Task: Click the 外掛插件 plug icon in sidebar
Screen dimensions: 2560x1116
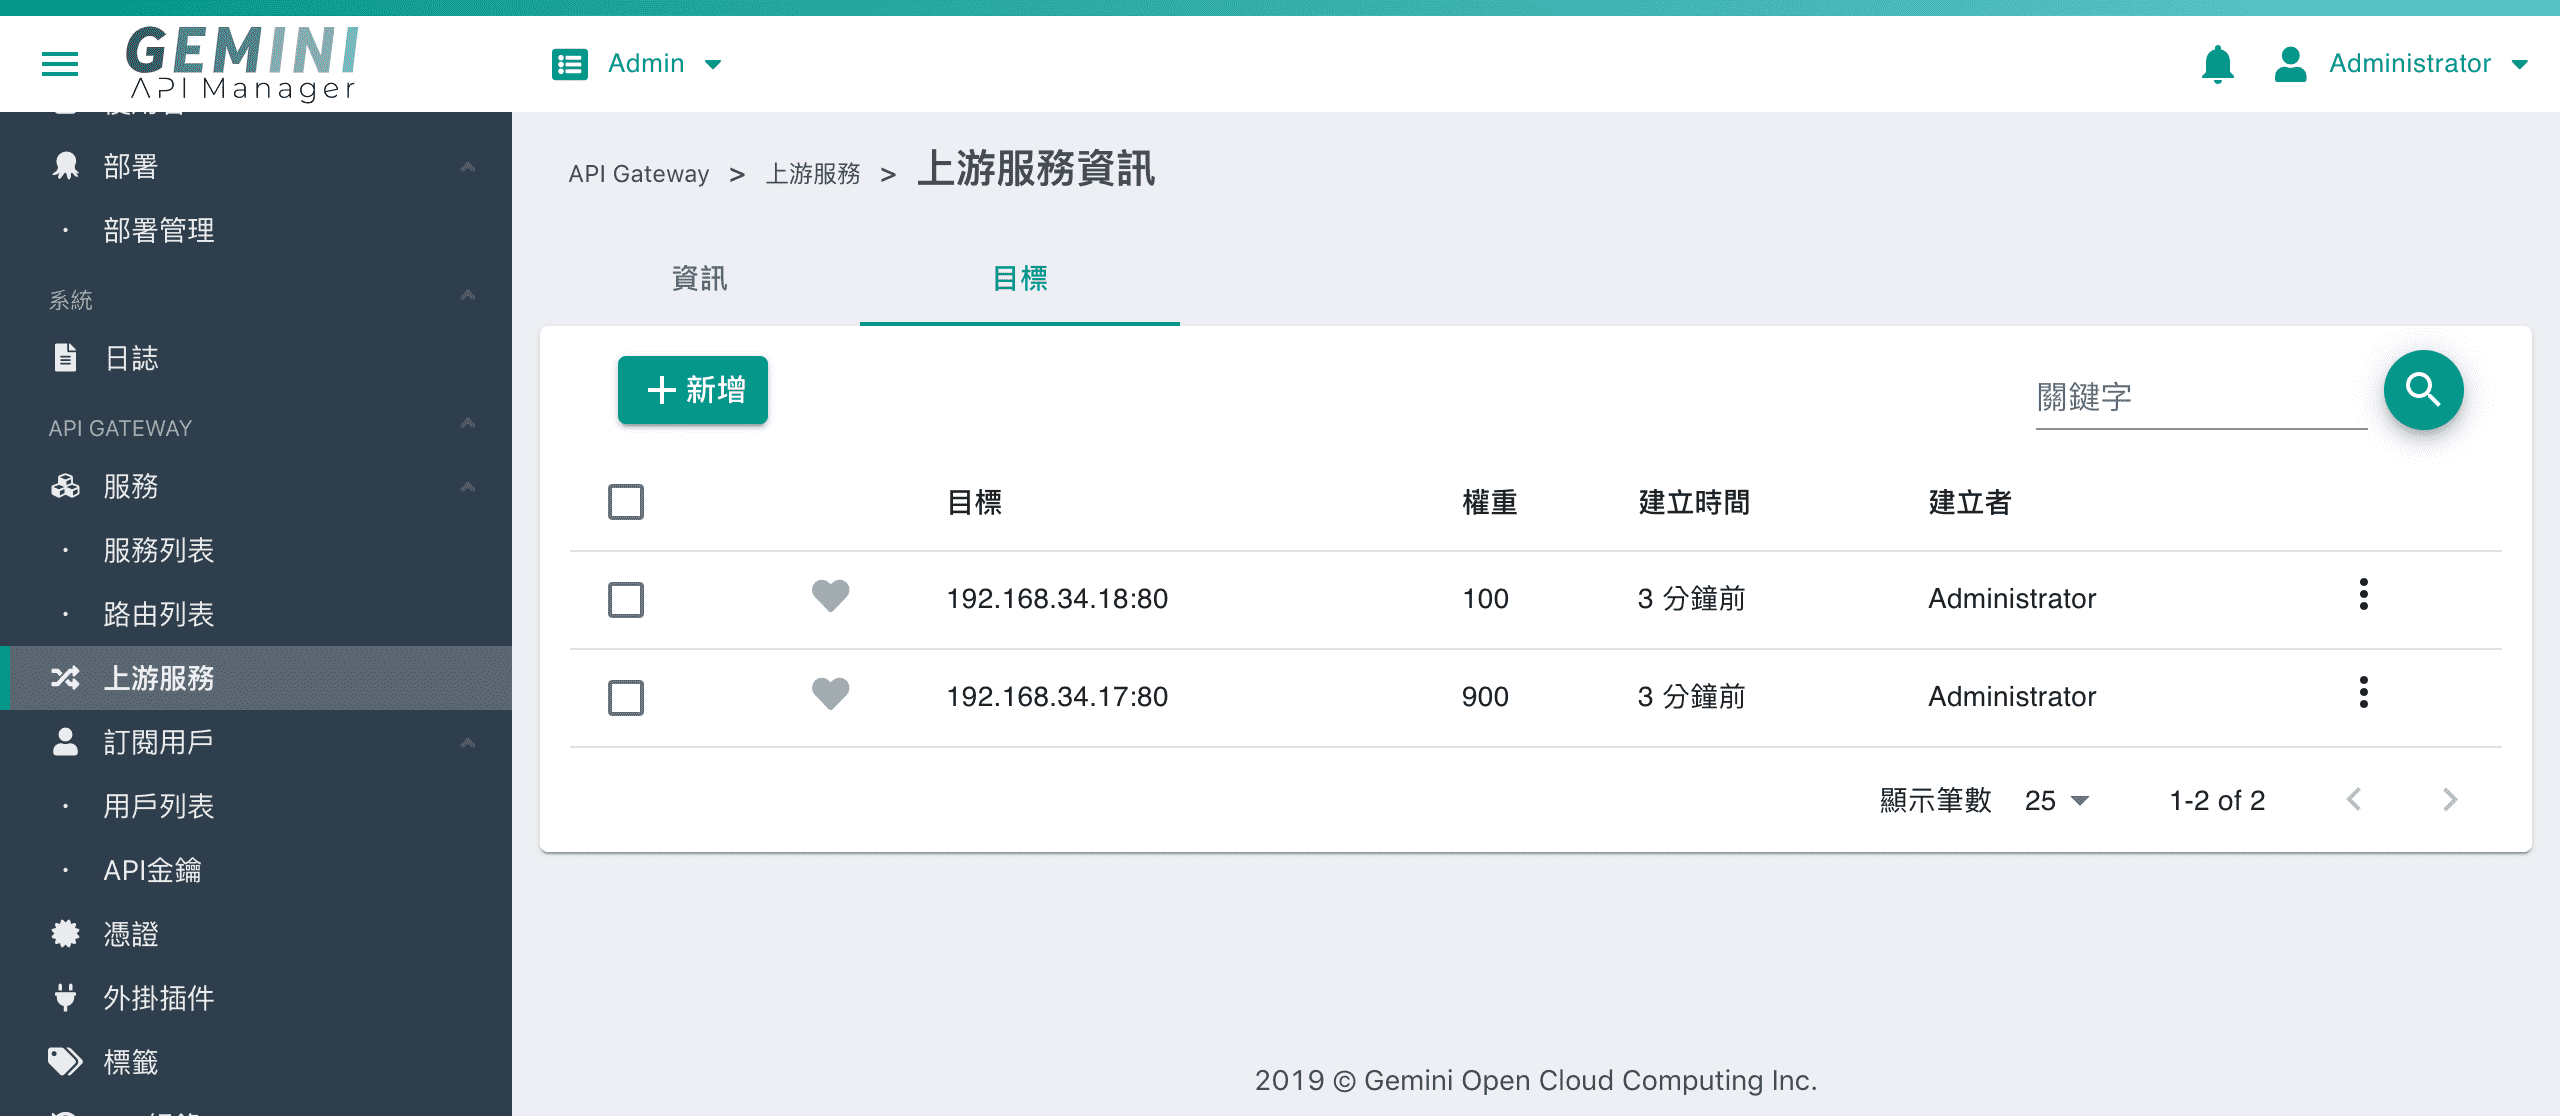Action: click(x=66, y=997)
